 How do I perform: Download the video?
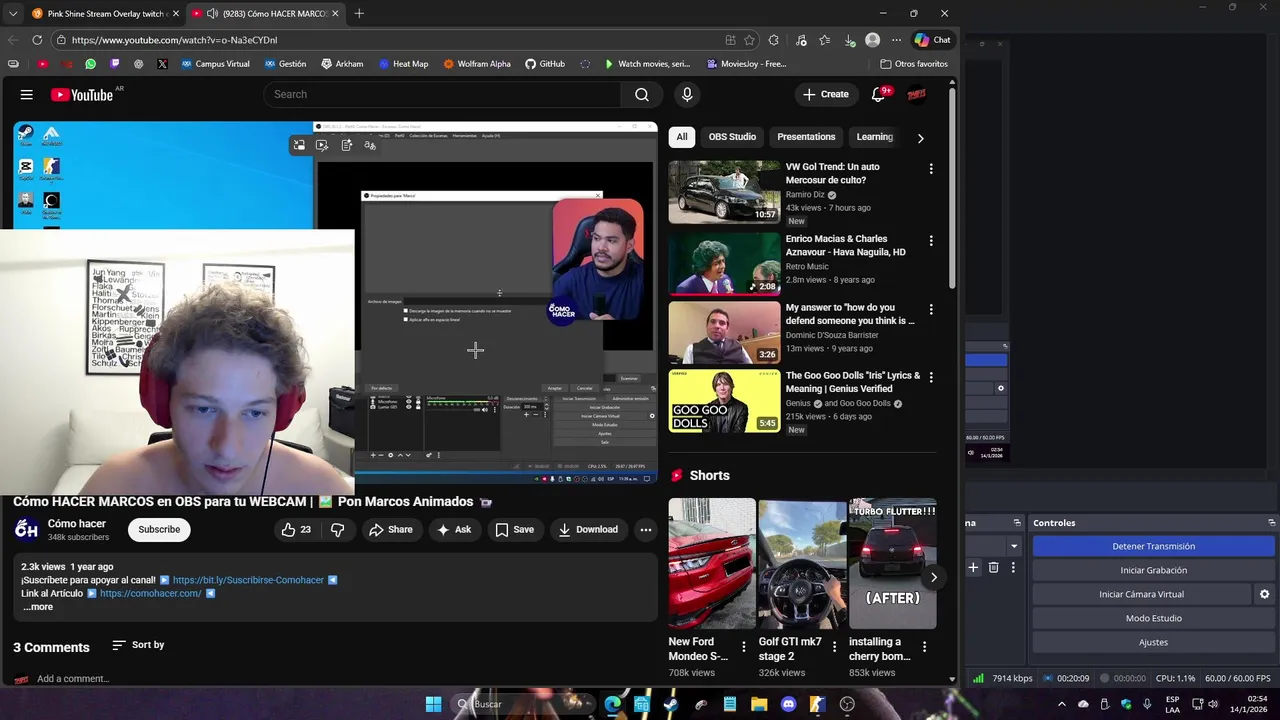coord(588,530)
